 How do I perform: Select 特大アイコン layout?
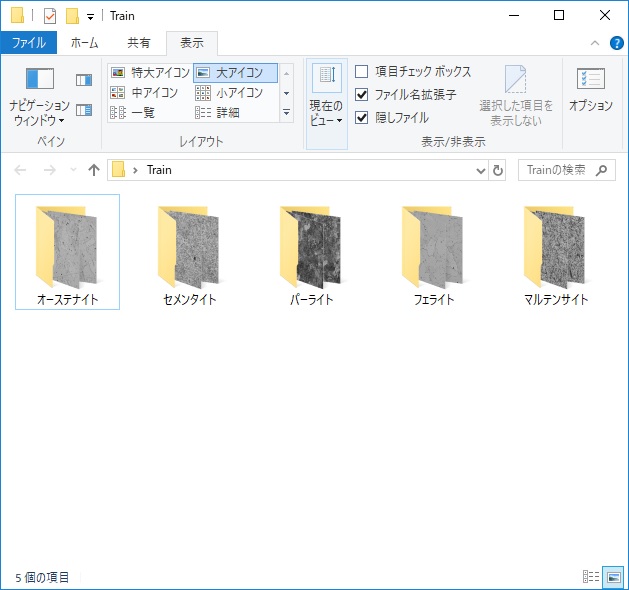150,73
